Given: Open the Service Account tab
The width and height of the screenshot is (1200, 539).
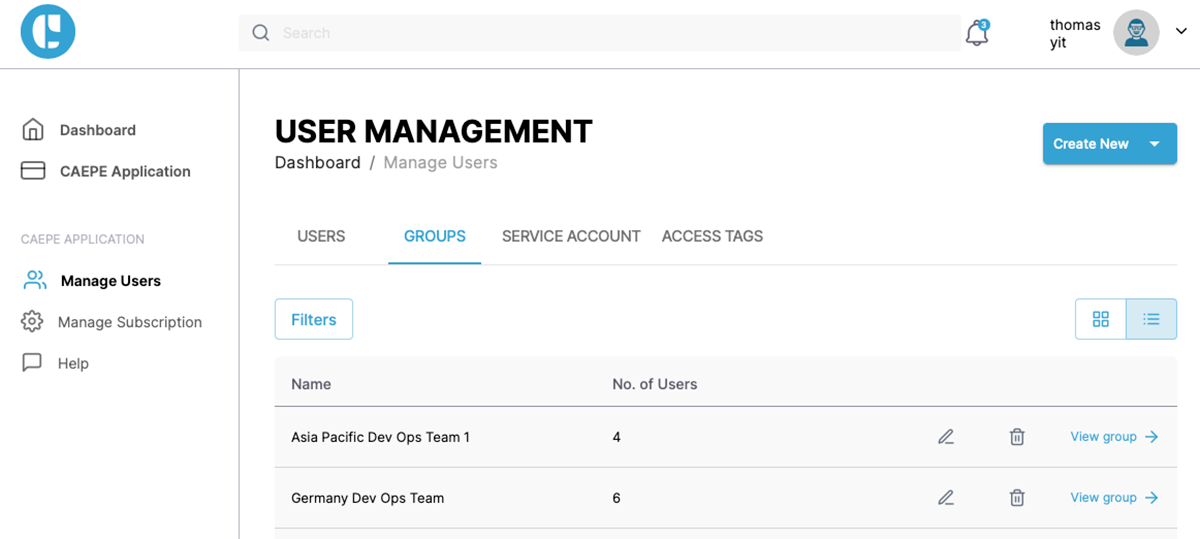Looking at the screenshot, I should click(x=571, y=237).
